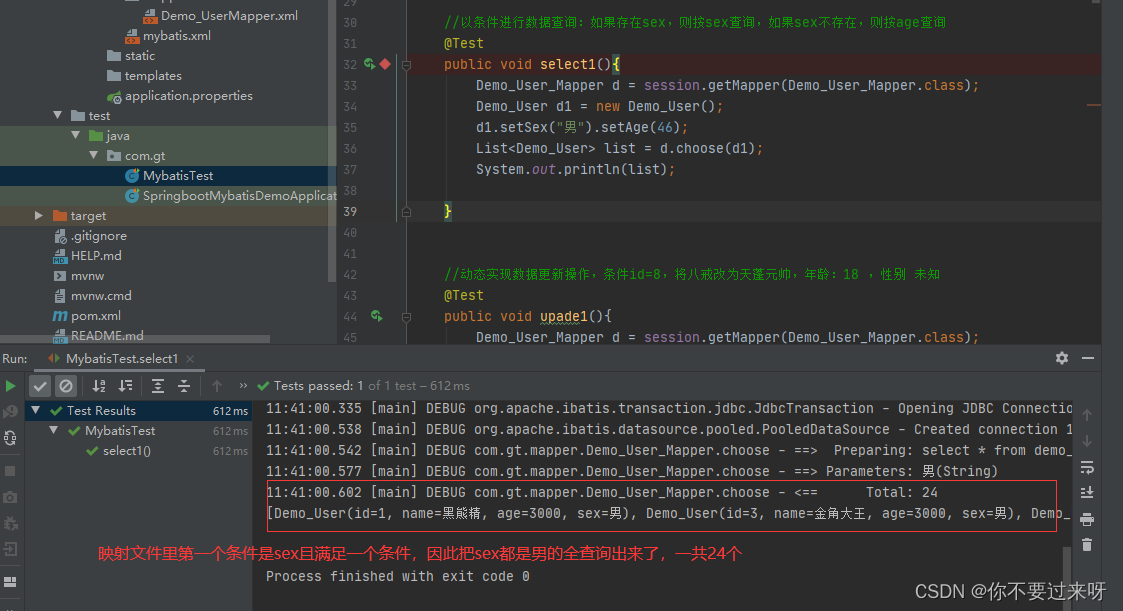Screen dimensions: 1123x611
Task: Click the project tree vertical scrollbar
Action: coord(332,140)
